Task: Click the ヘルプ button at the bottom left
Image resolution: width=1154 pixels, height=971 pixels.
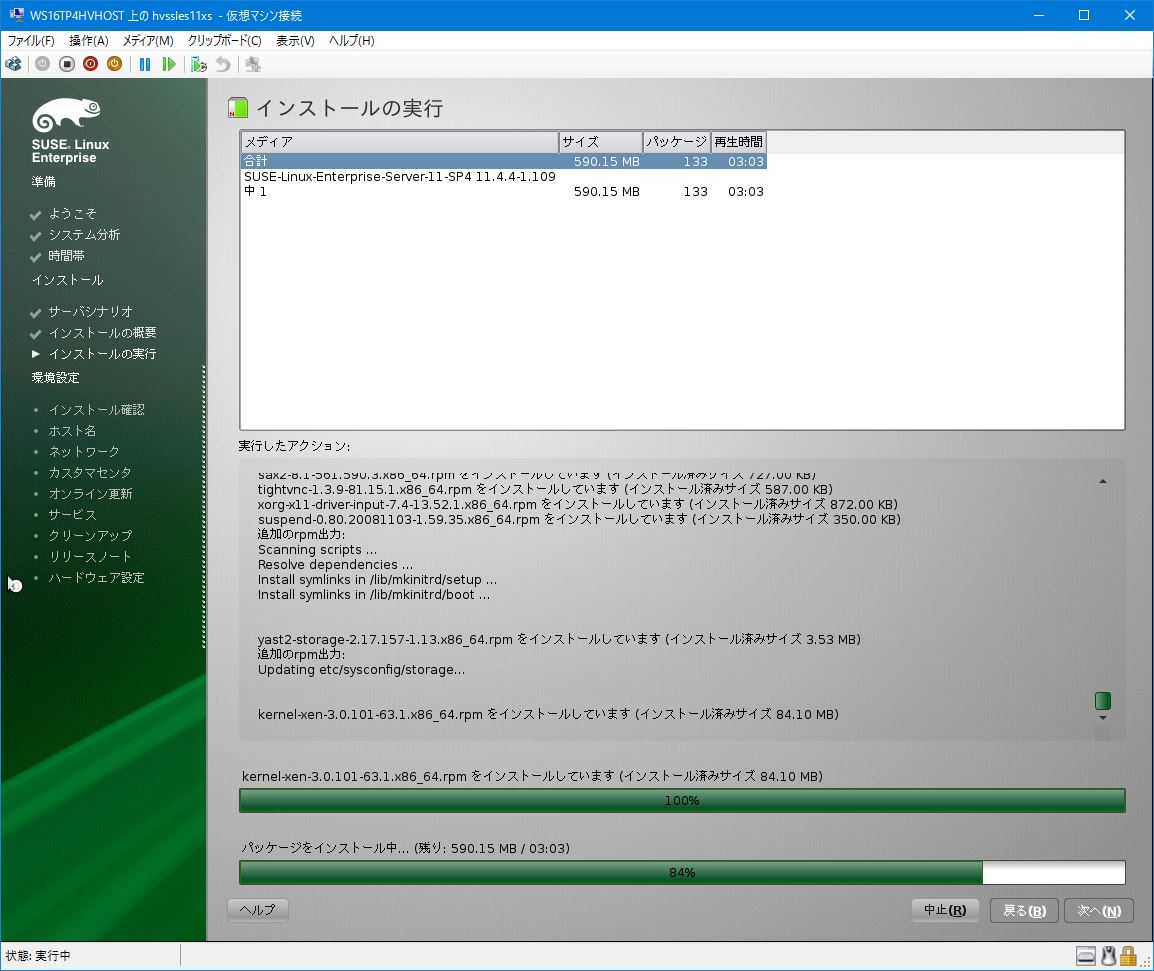Action: click(x=258, y=910)
